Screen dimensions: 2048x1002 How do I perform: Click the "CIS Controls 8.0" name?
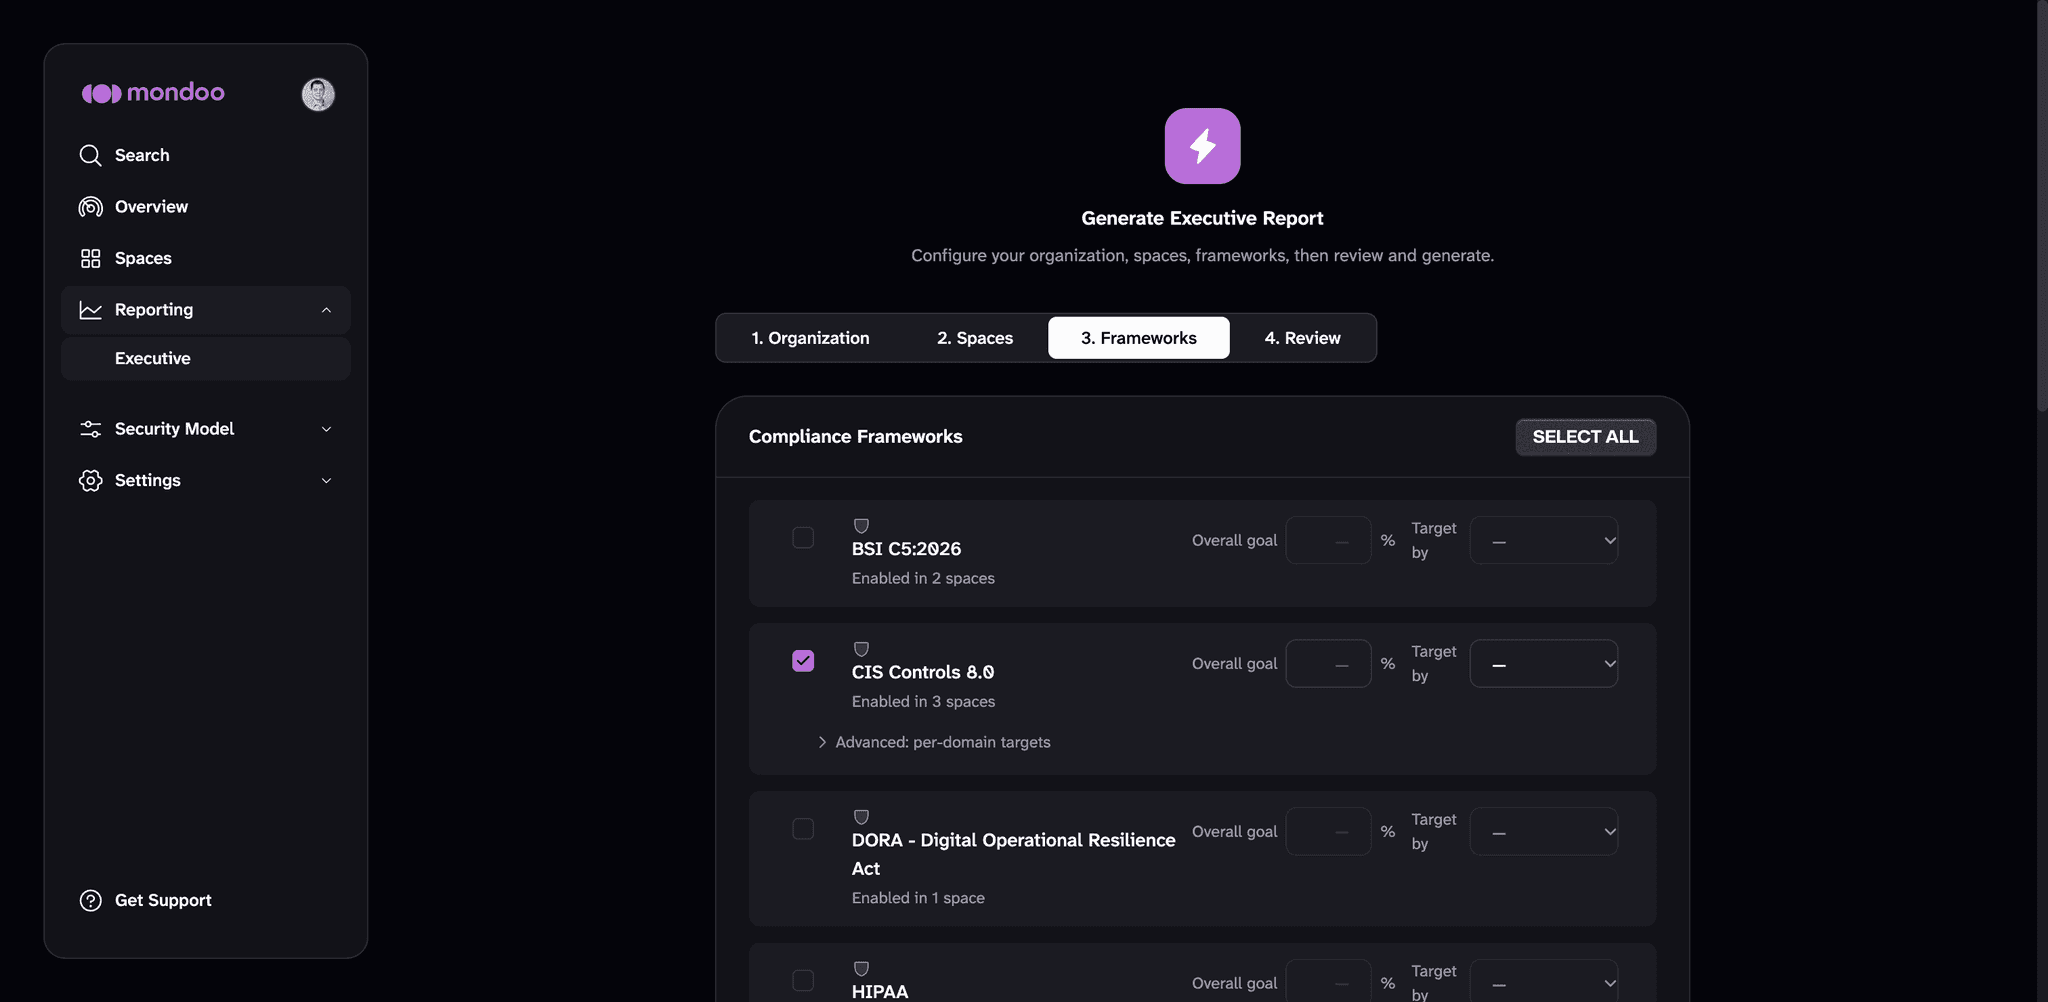pyautogui.click(x=922, y=672)
